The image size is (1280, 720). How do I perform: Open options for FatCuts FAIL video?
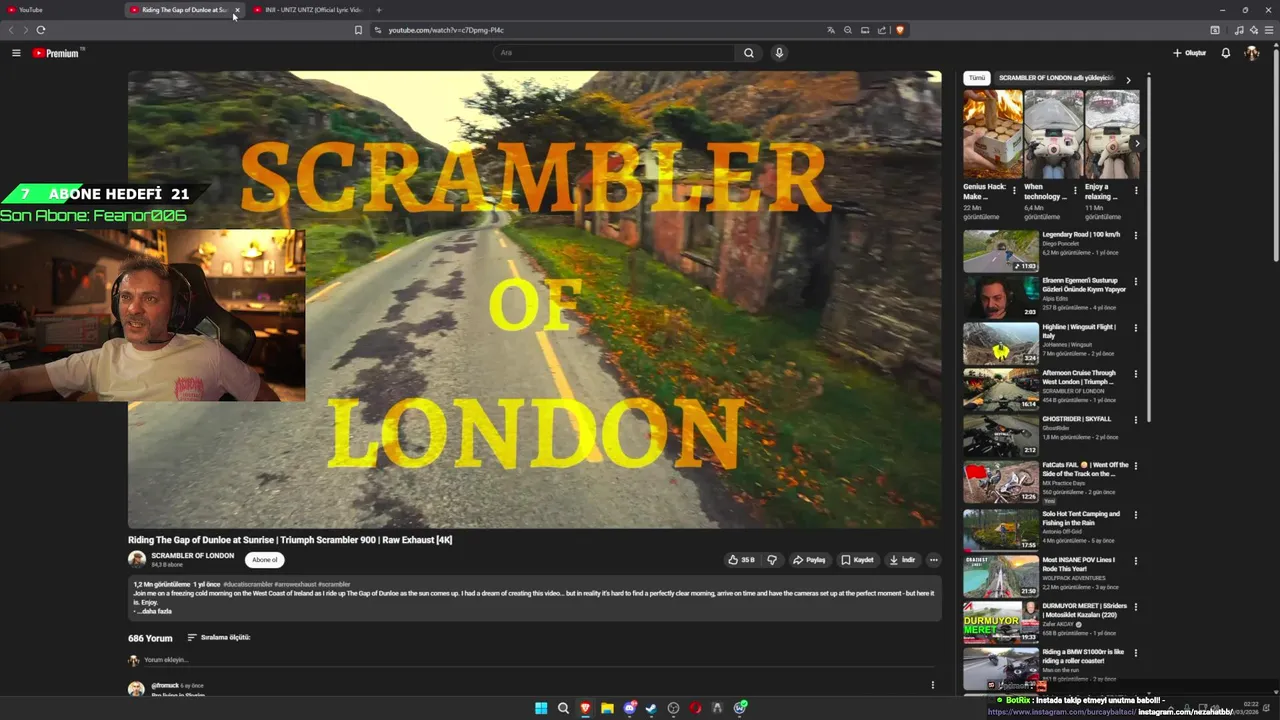1135,466
